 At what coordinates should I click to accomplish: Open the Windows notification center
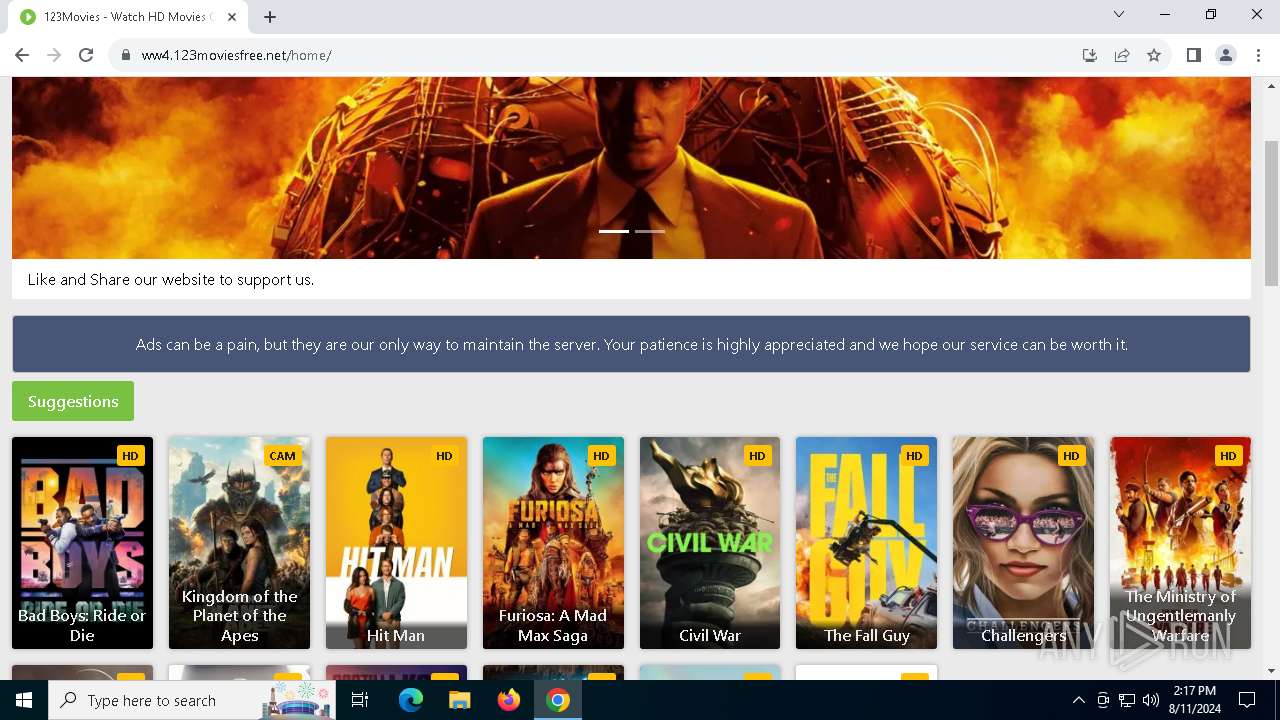pyautogui.click(x=1247, y=700)
